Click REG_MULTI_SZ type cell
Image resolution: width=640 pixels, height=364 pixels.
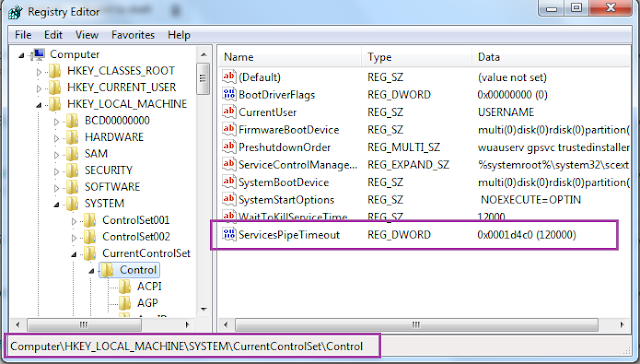(404, 147)
